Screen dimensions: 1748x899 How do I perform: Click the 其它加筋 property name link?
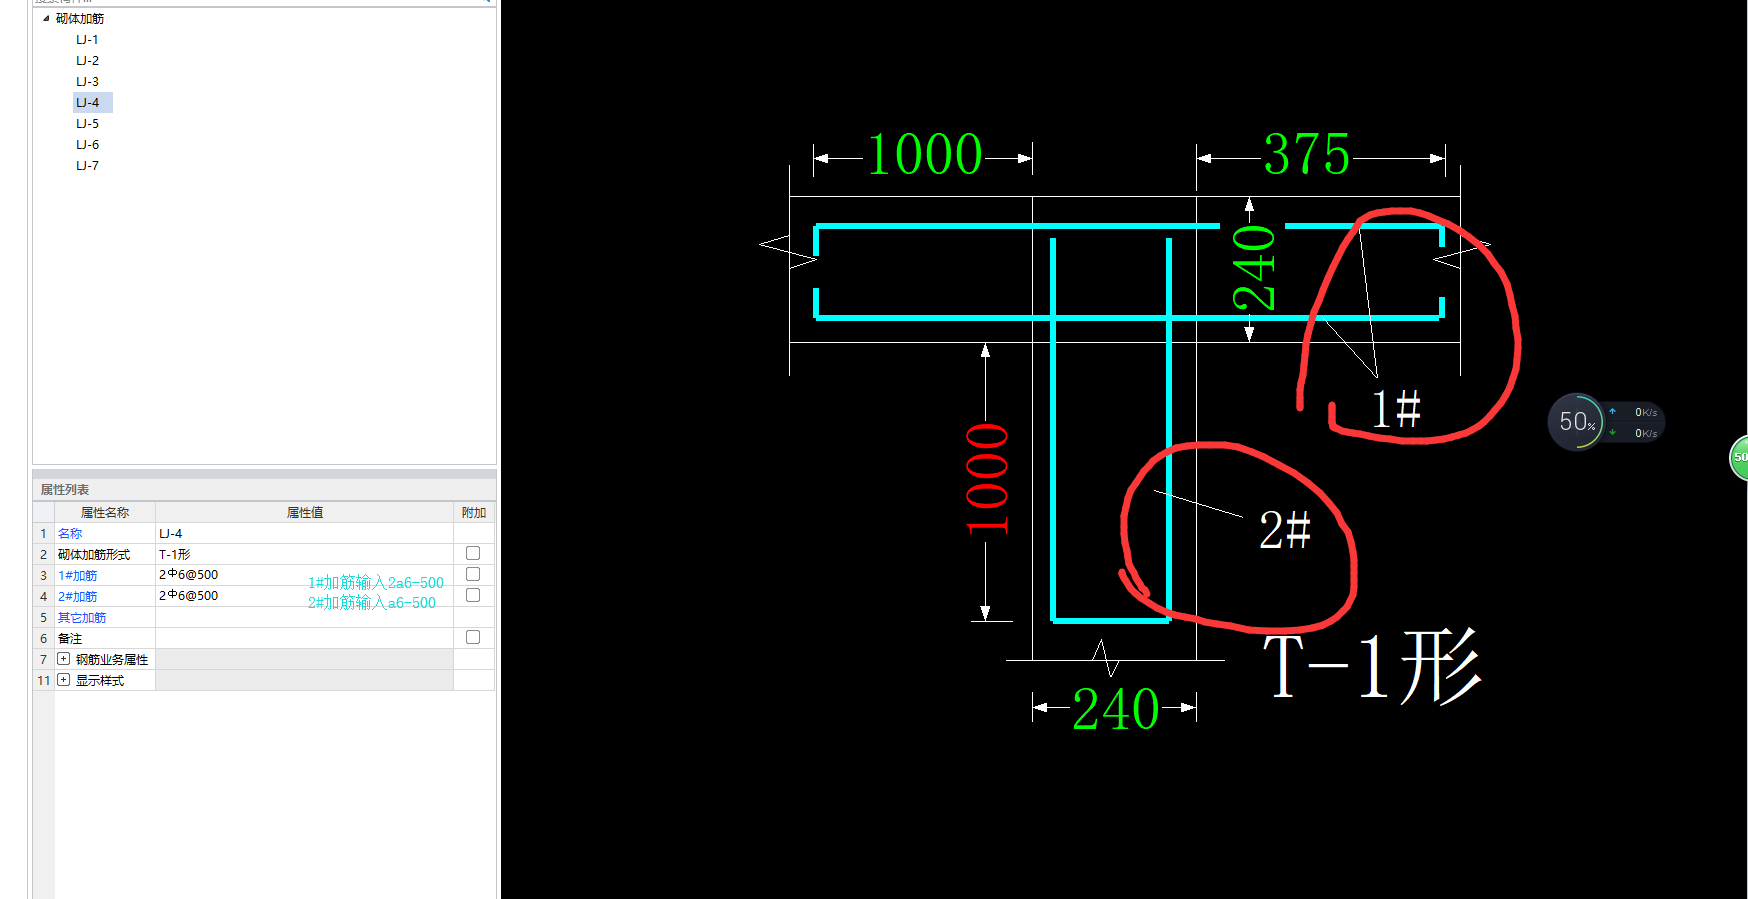(x=82, y=617)
